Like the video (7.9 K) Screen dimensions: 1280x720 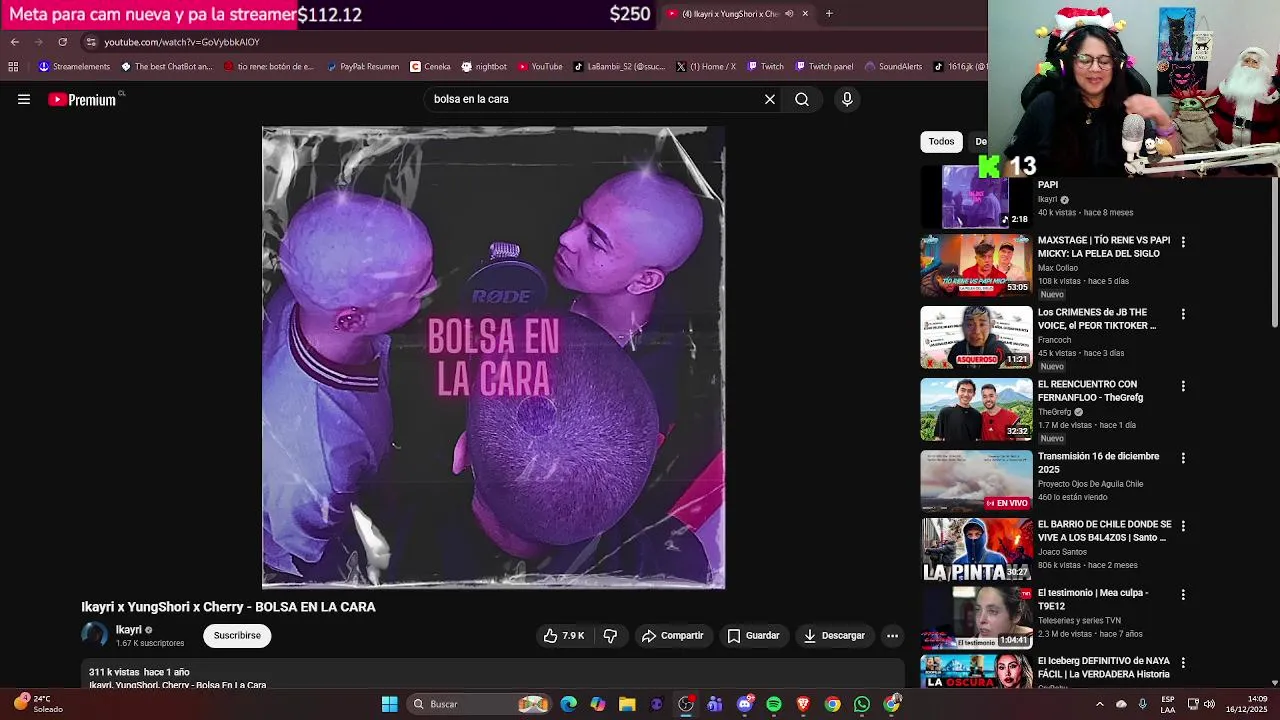click(x=564, y=636)
